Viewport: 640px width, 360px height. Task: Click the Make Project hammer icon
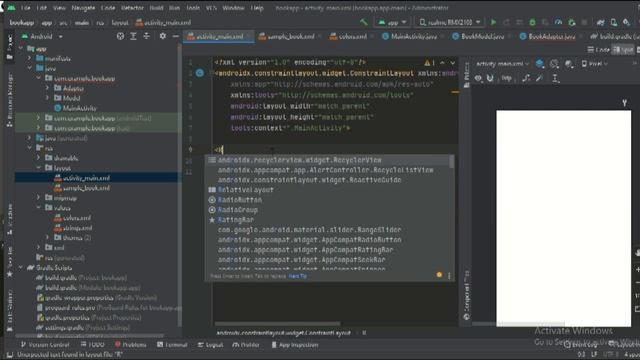(x=363, y=22)
